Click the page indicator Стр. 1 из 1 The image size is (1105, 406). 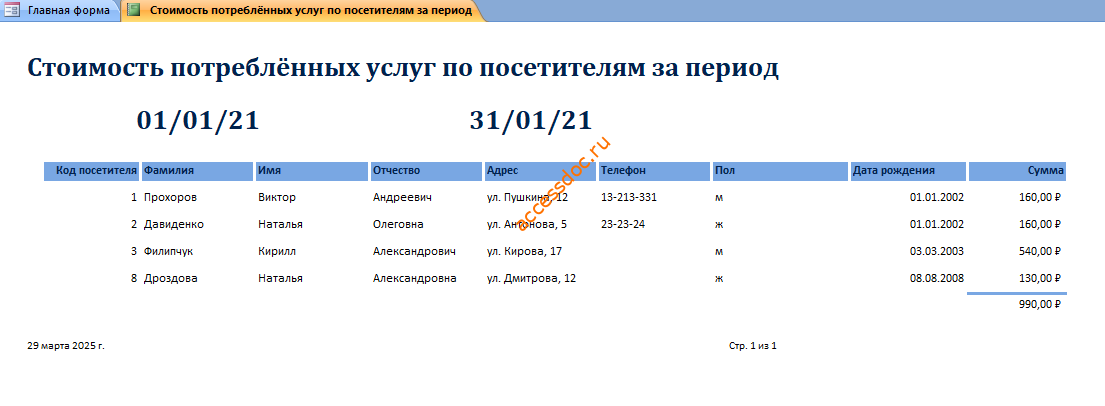[753, 346]
